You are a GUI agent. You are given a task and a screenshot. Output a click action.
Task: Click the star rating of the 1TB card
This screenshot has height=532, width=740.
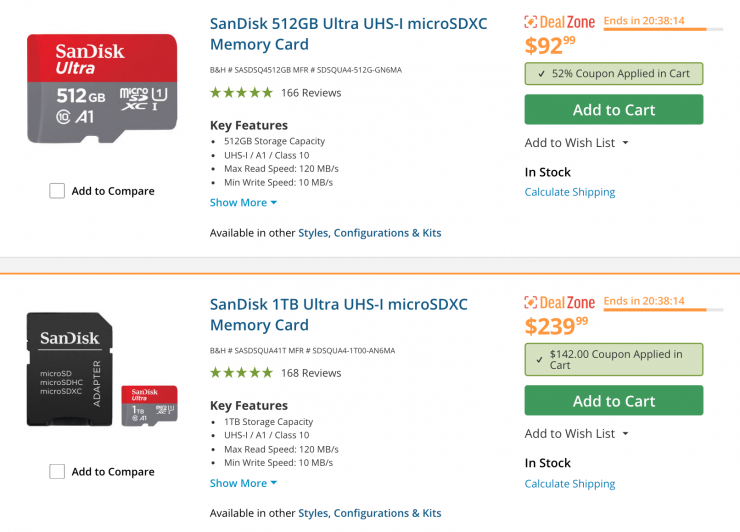tap(241, 373)
